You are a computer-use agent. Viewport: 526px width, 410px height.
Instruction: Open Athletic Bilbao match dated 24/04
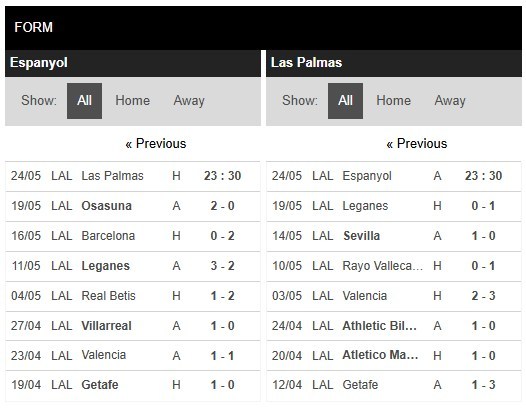[x=394, y=326]
